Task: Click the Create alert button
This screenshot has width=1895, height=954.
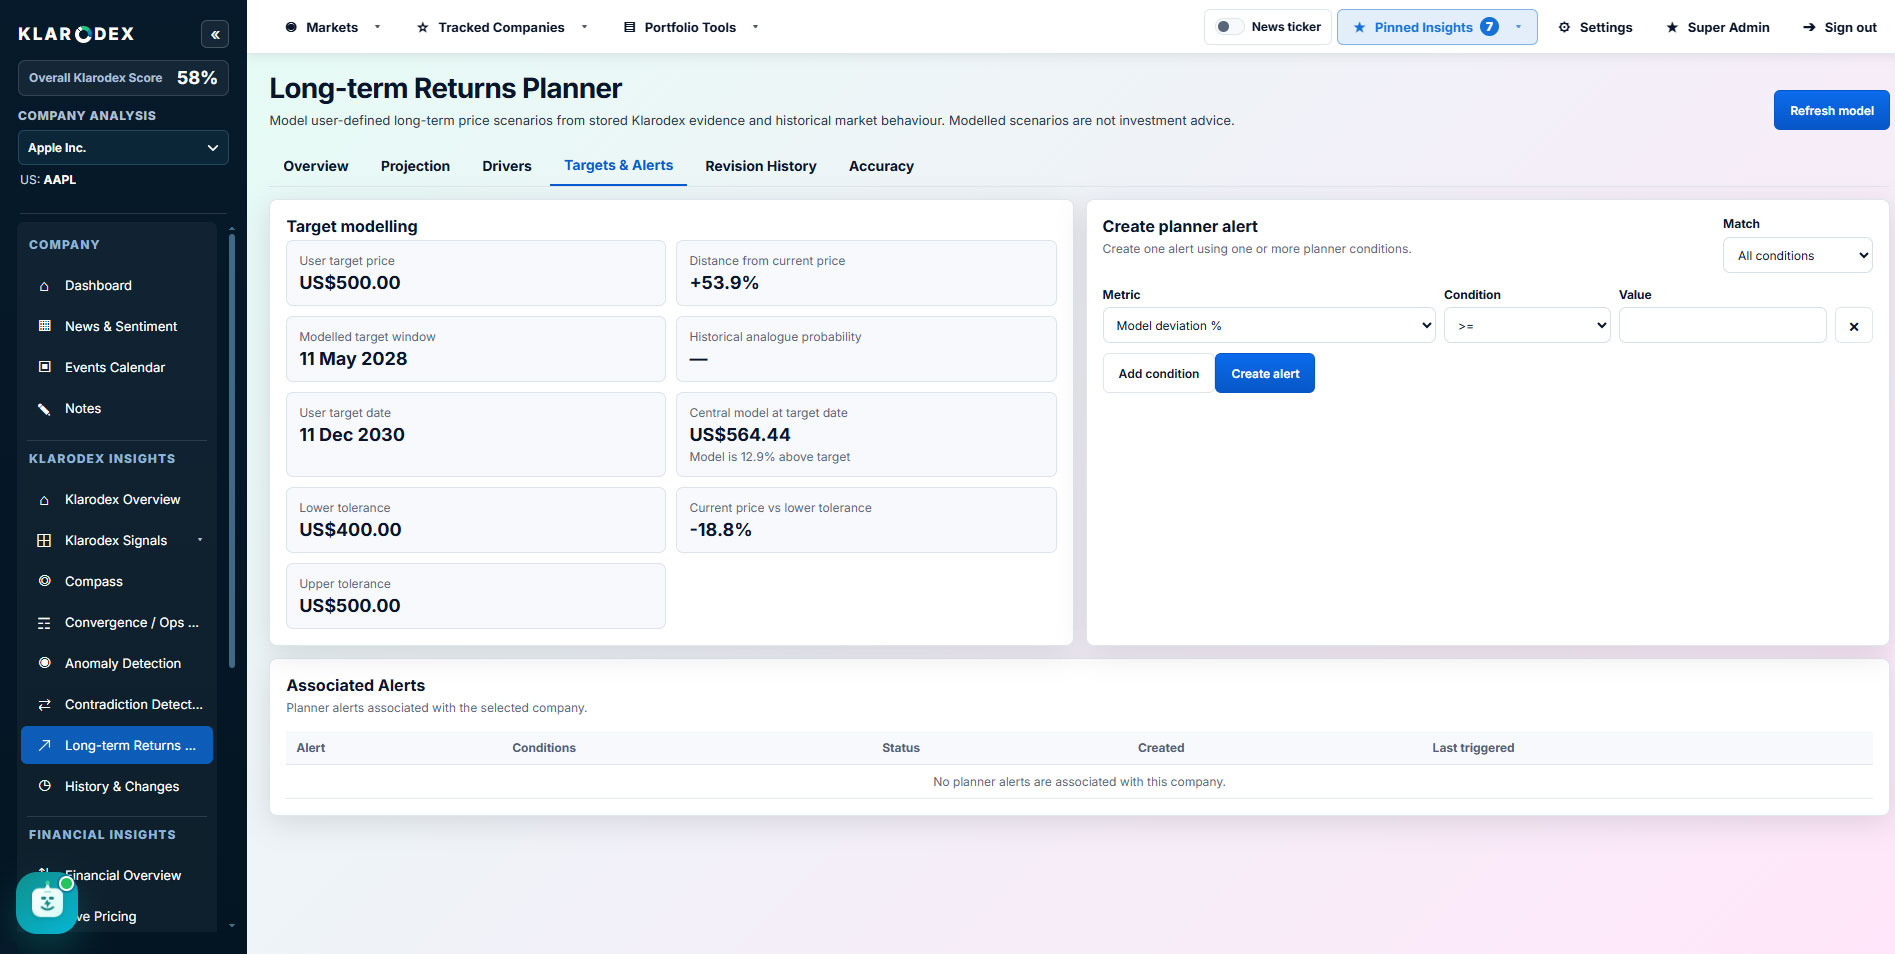Action: pyautogui.click(x=1265, y=373)
